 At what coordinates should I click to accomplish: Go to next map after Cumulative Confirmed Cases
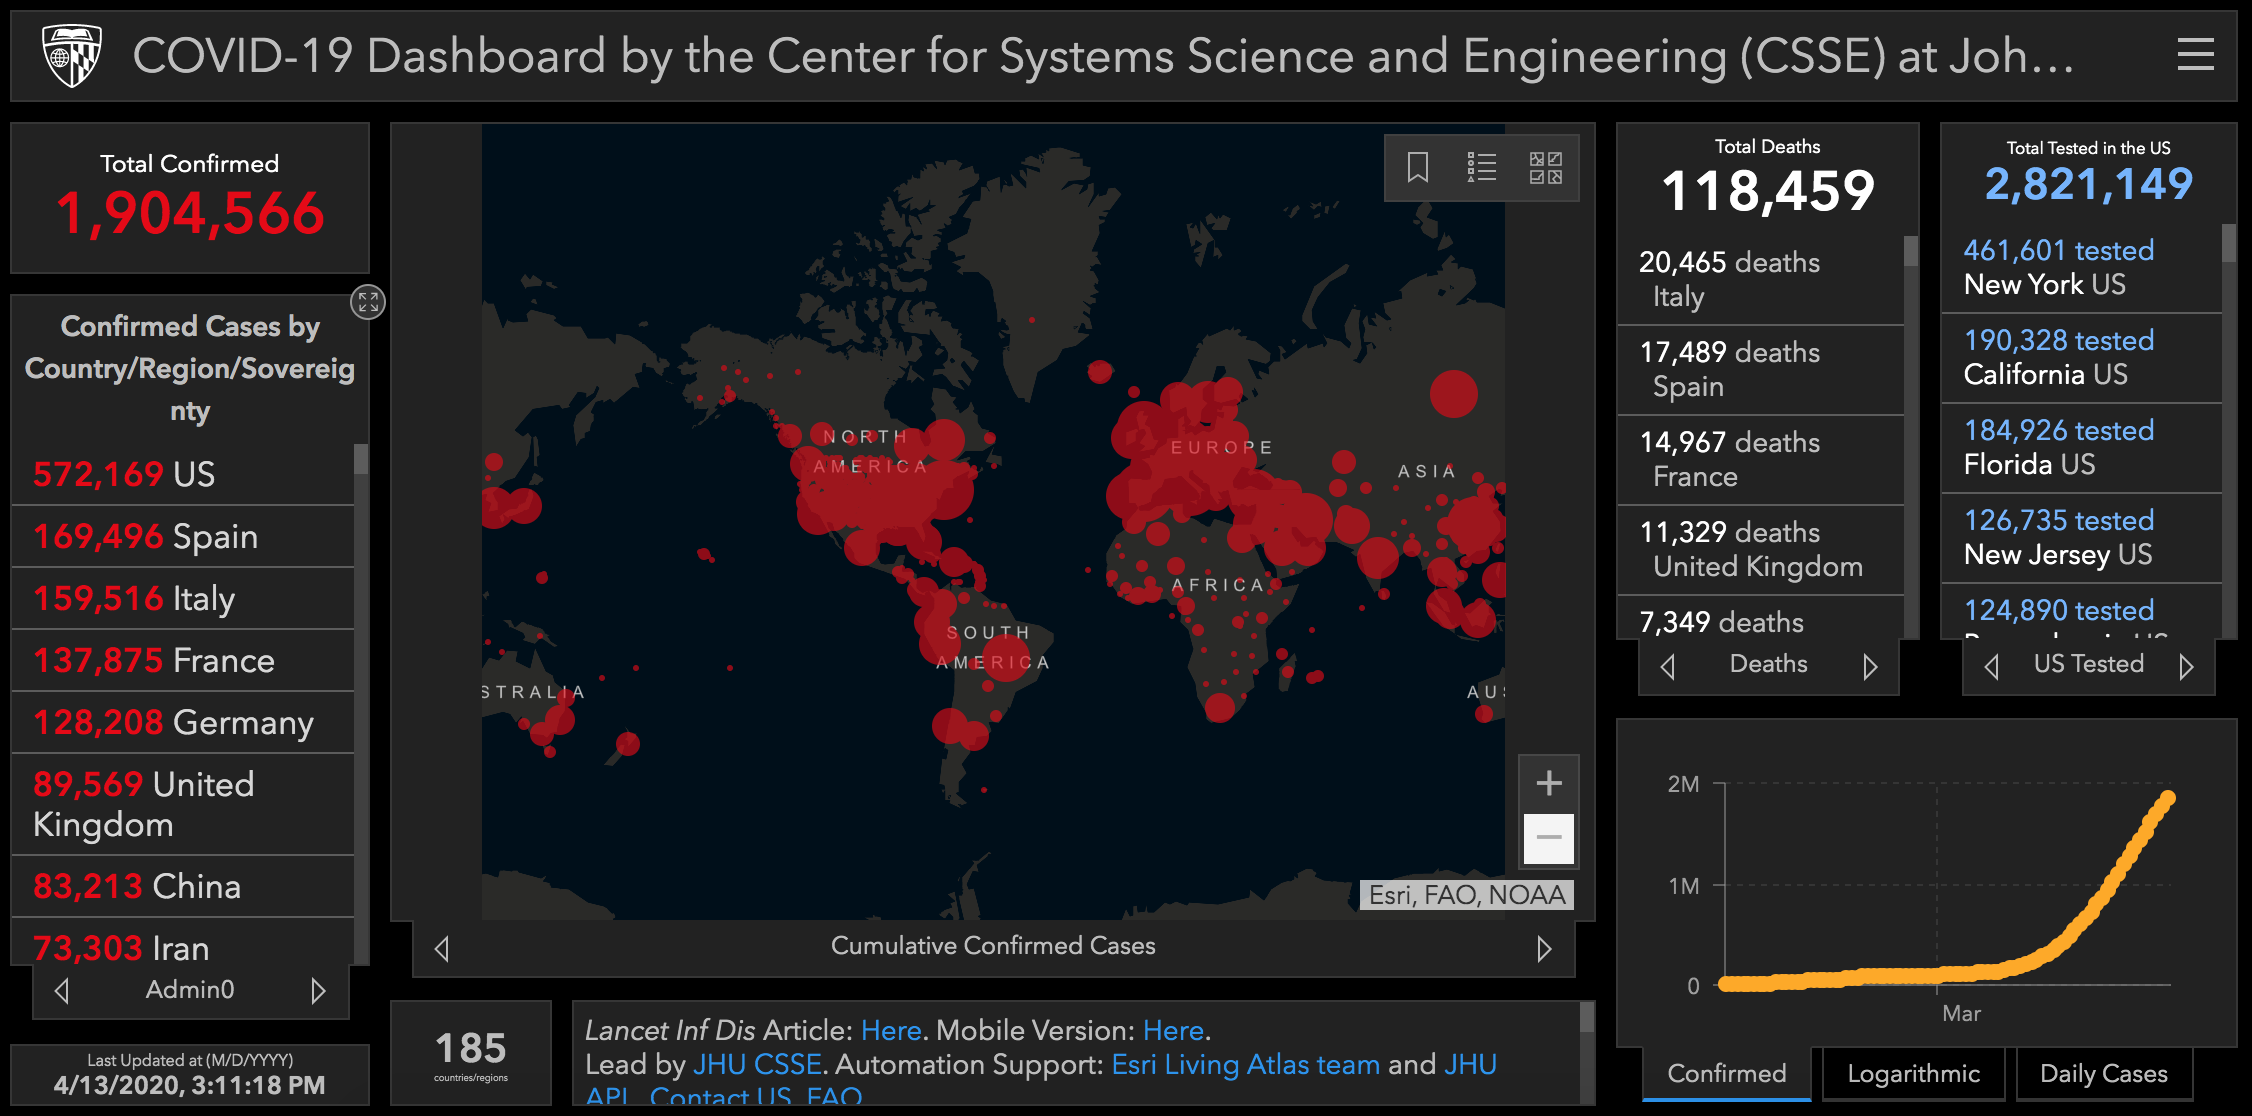click(1544, 948)
